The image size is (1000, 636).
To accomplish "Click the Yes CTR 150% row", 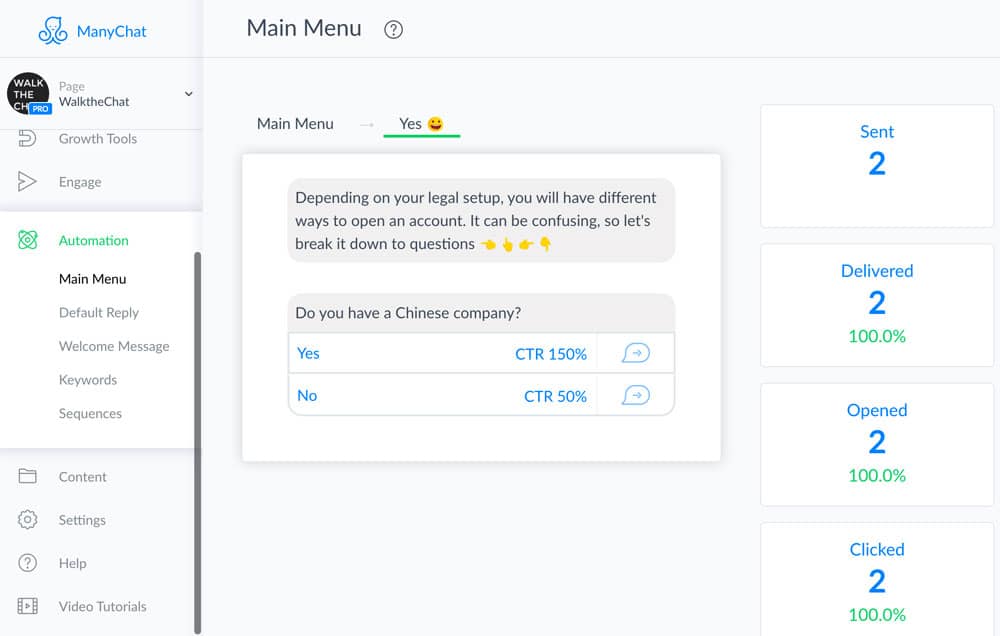I will [442, 353].
